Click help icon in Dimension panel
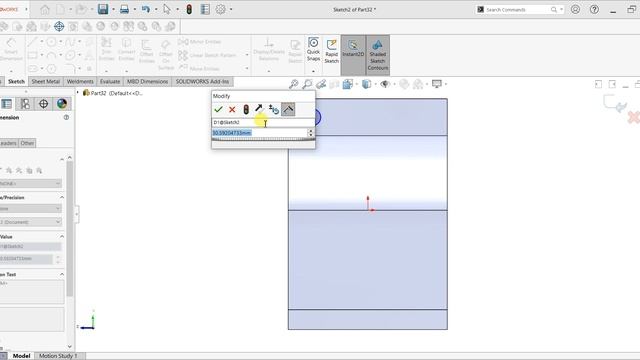 pos(66,118)
